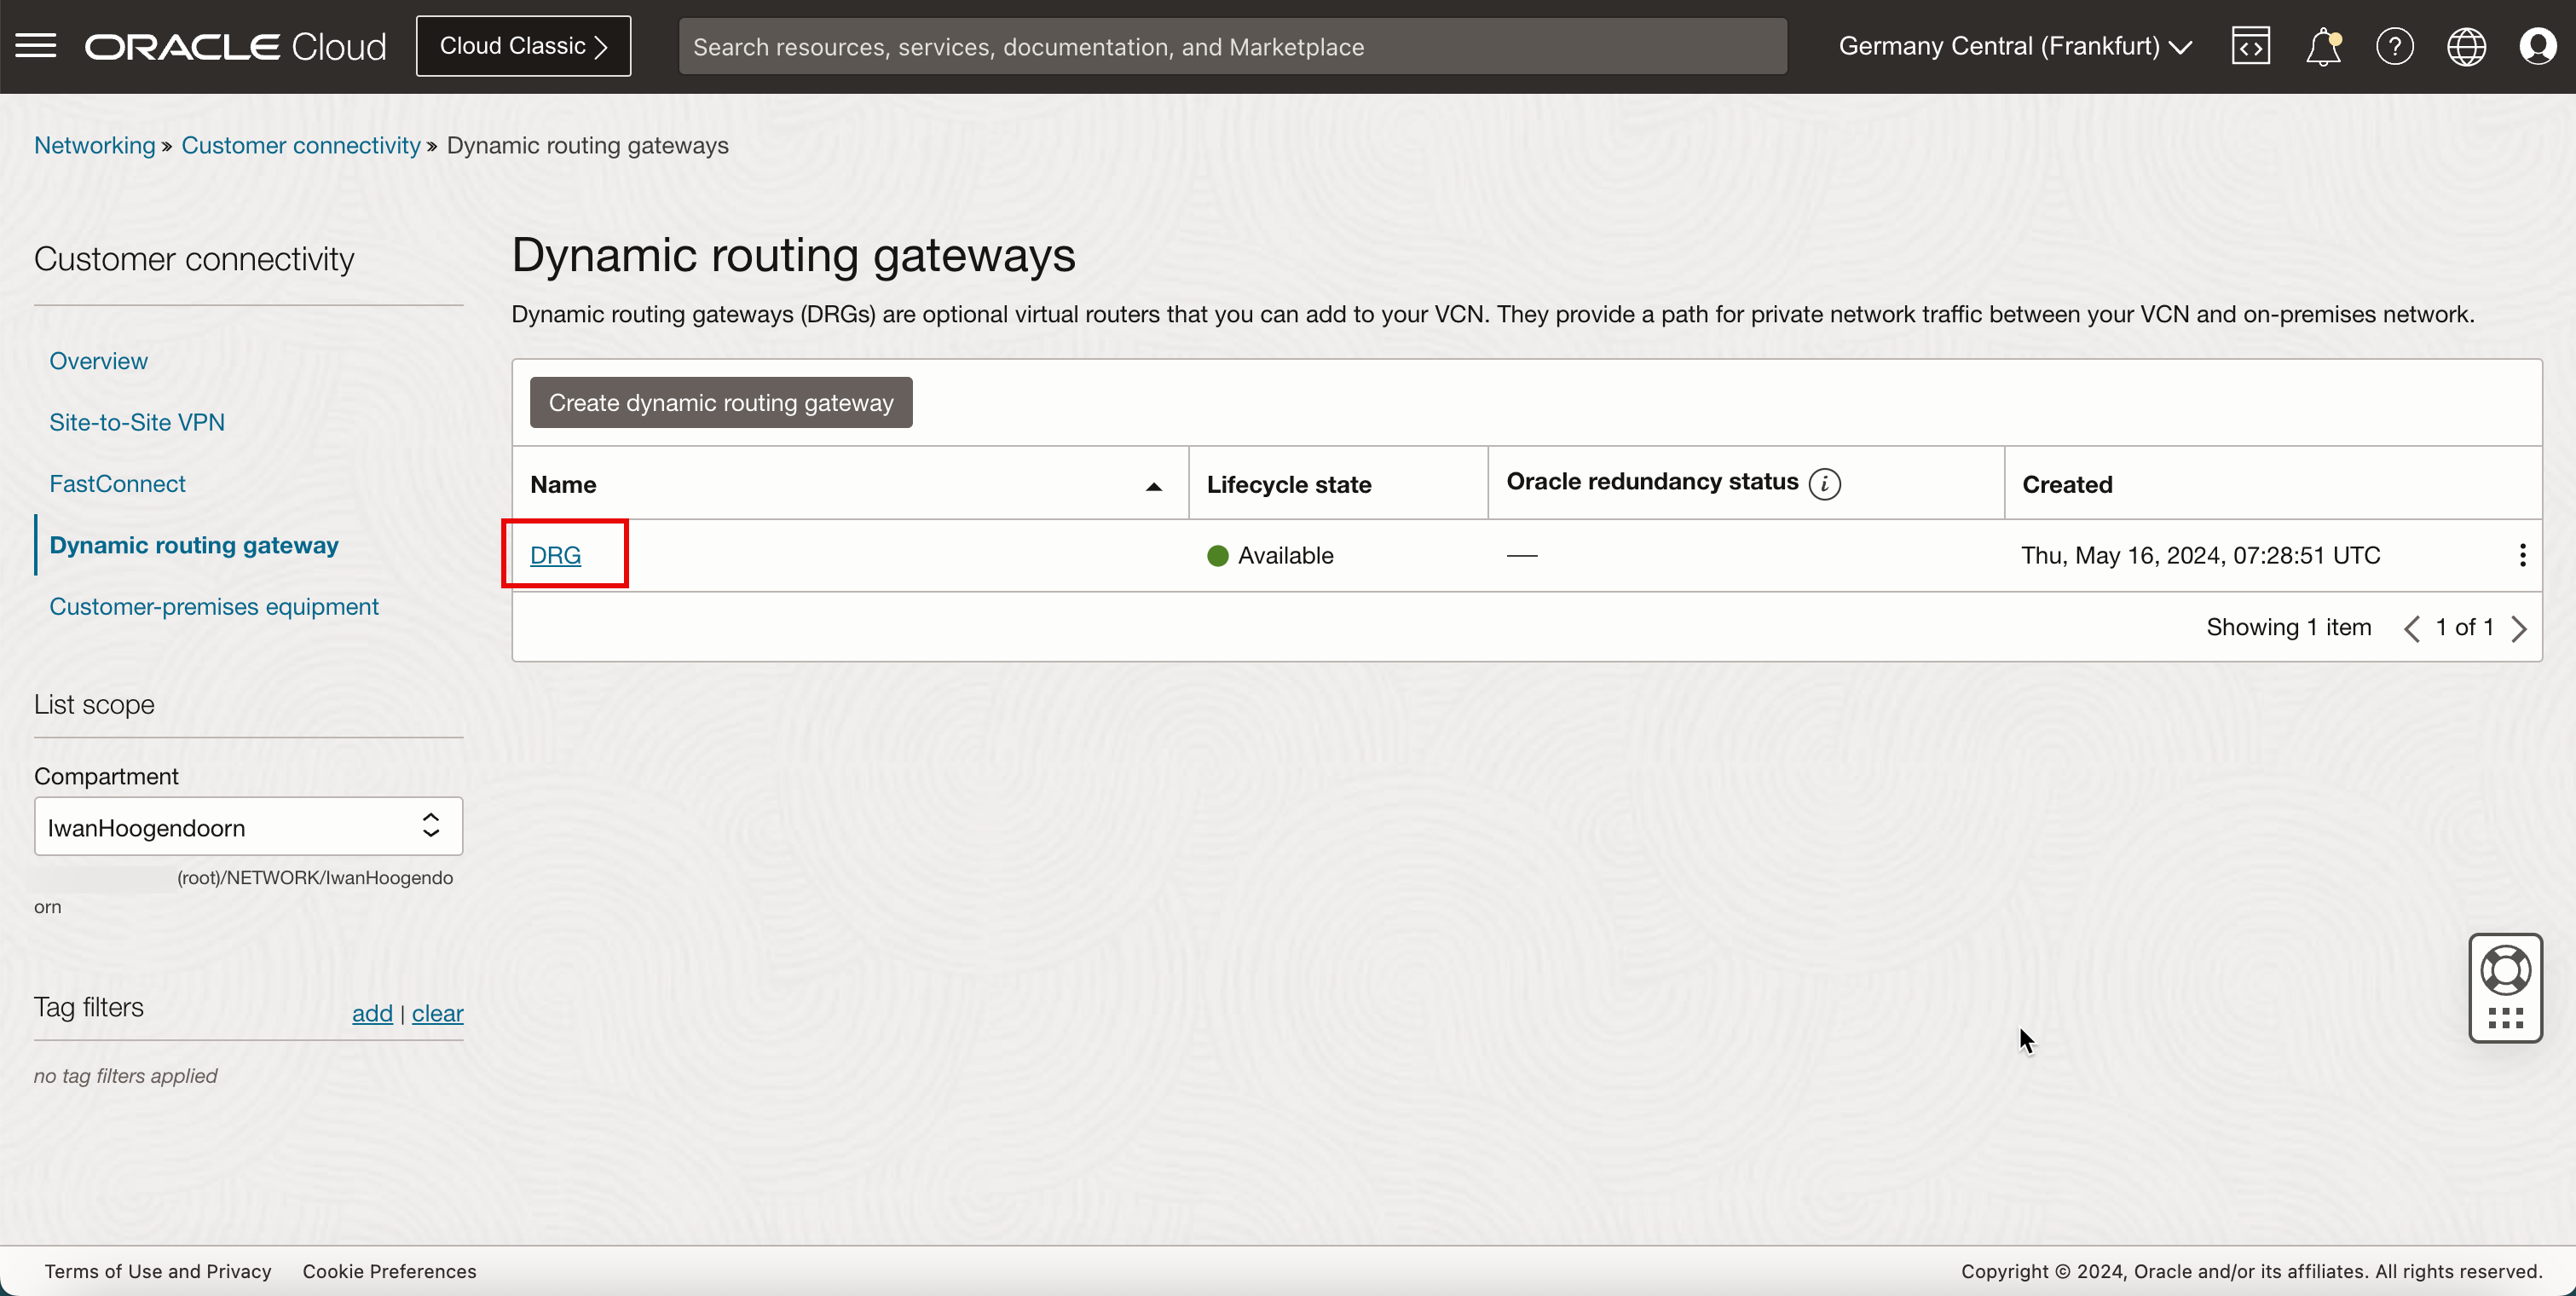Click the help question mark icon
Viewport: 2576px width, 1296px height.
[x=2396, y=44]
